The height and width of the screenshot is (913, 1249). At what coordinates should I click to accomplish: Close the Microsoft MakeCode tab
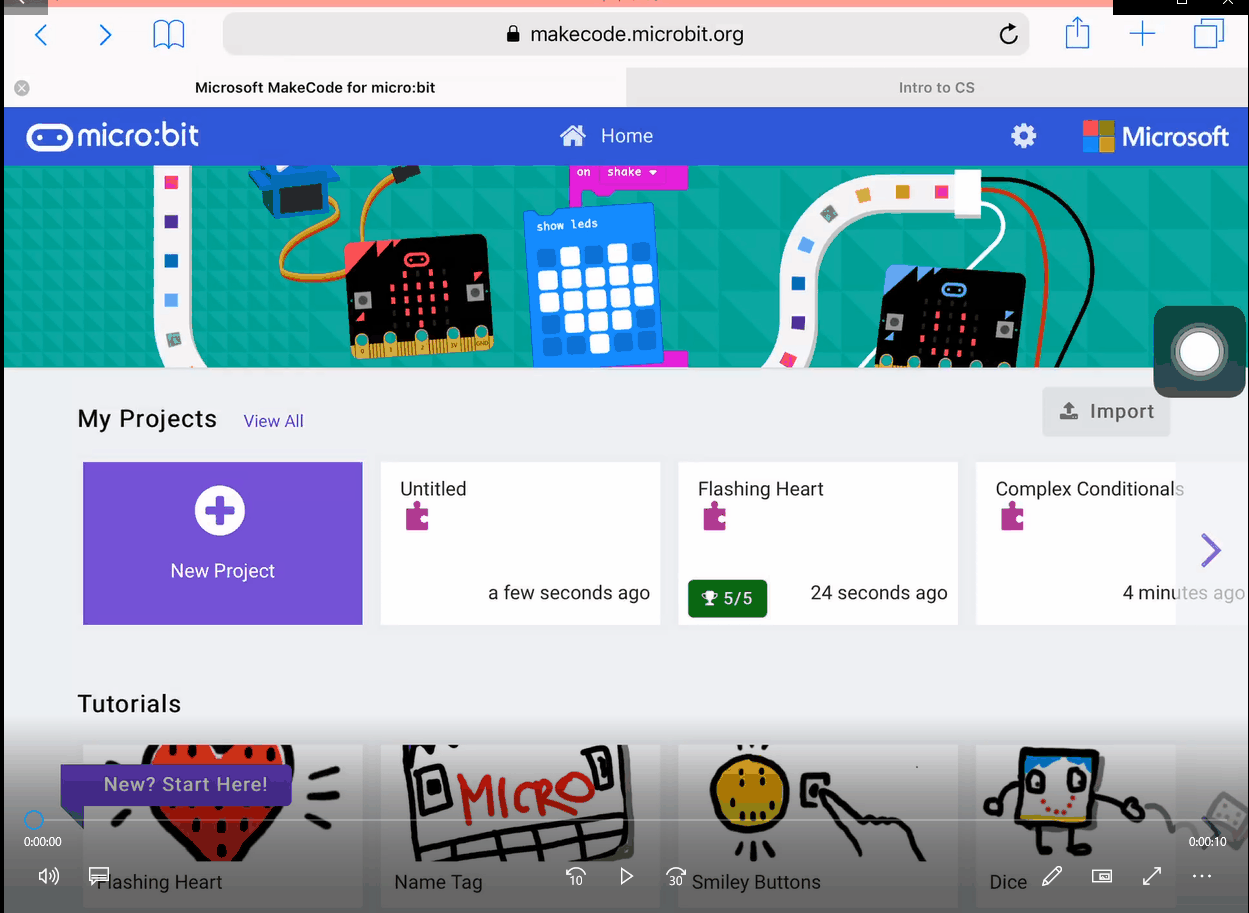click(x=22, y=88)
